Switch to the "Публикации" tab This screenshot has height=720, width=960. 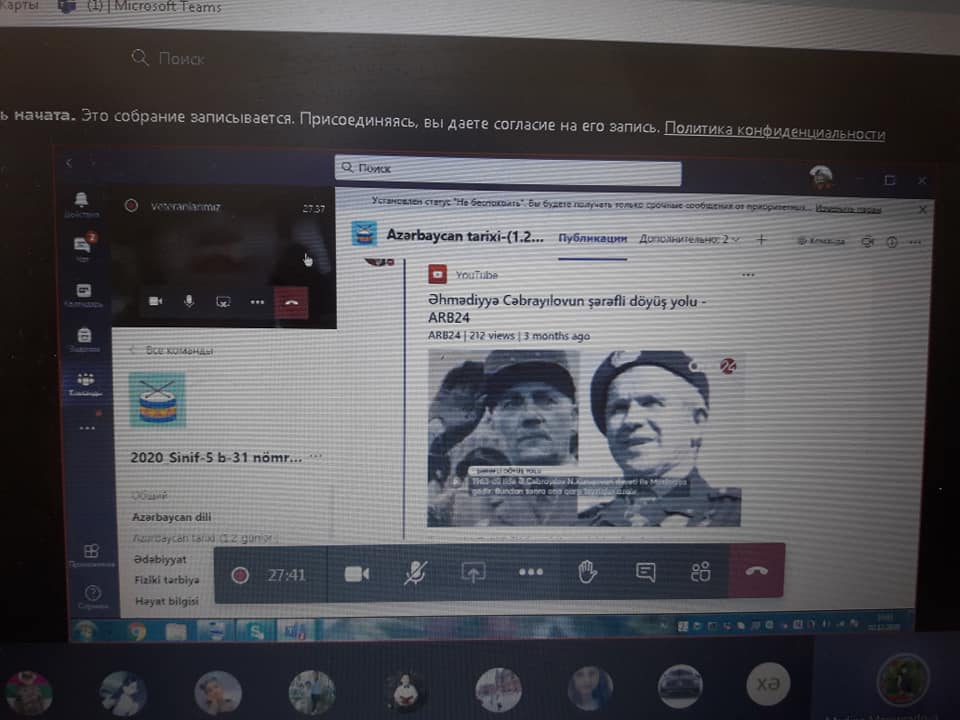pos(593,239)
